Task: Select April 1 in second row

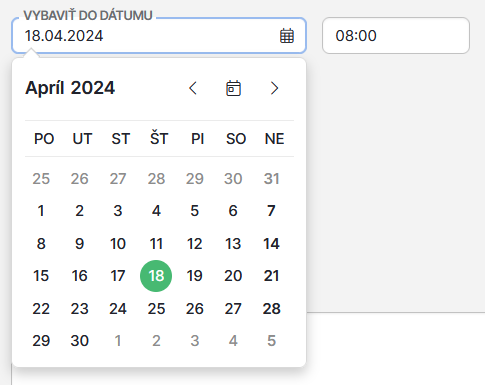Action: 41,211
